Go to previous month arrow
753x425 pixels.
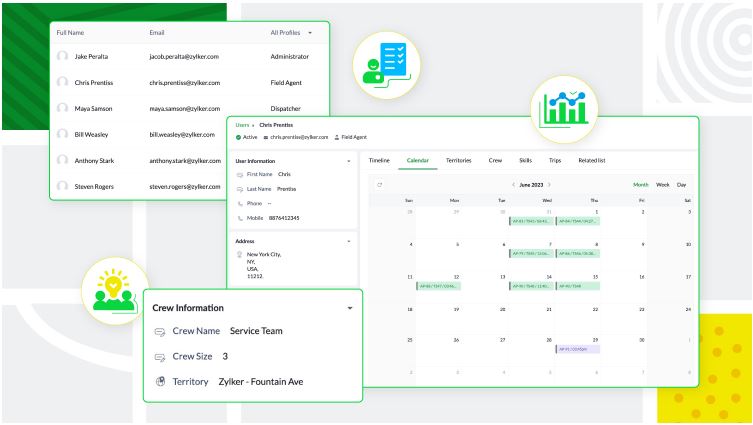pos(513,185)
